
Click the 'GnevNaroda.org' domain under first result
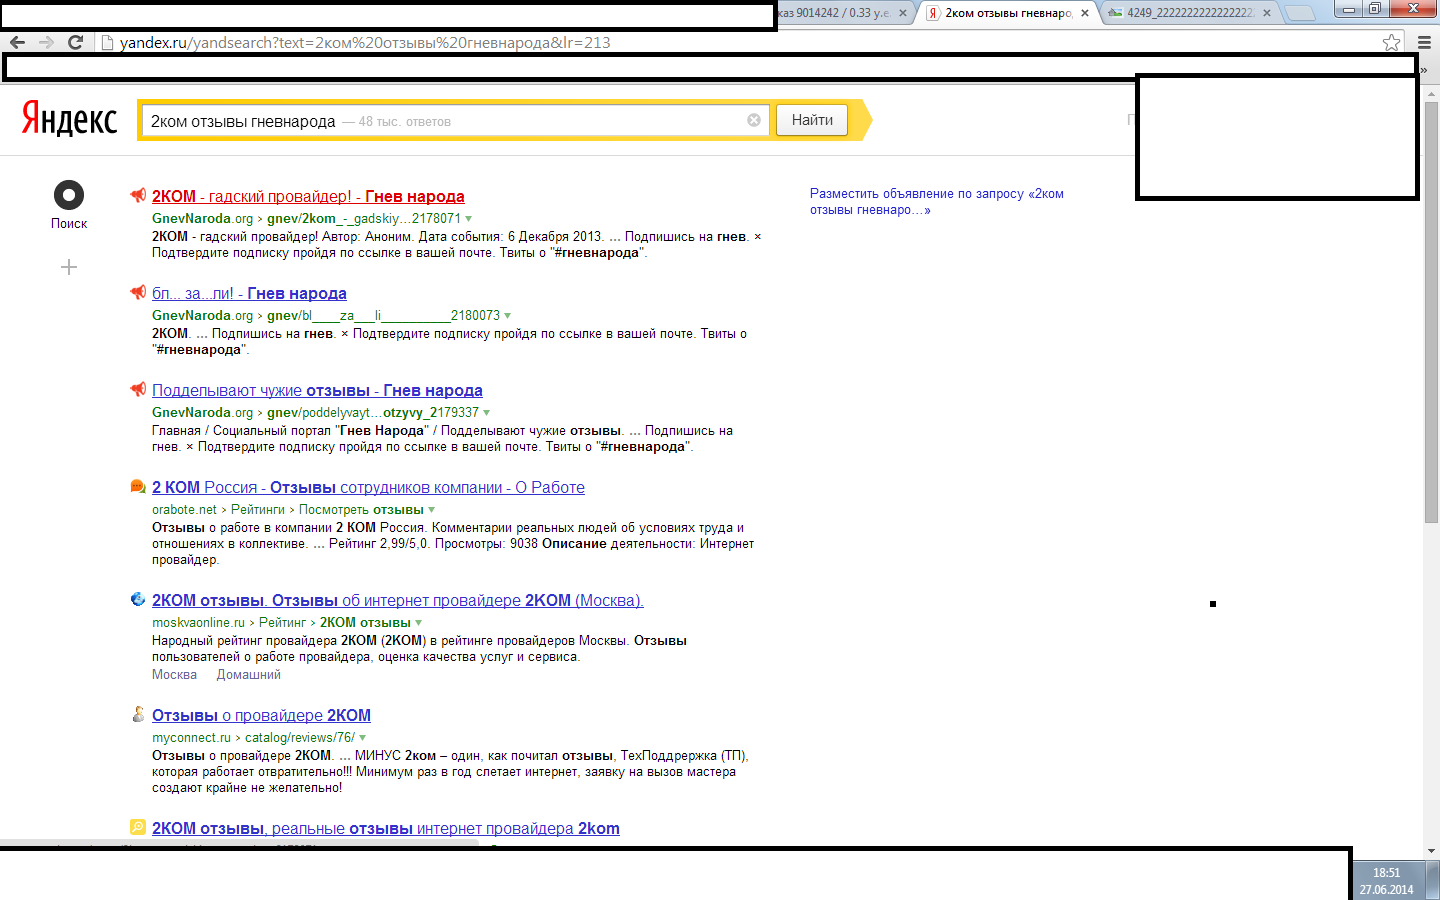pos(202,219)
